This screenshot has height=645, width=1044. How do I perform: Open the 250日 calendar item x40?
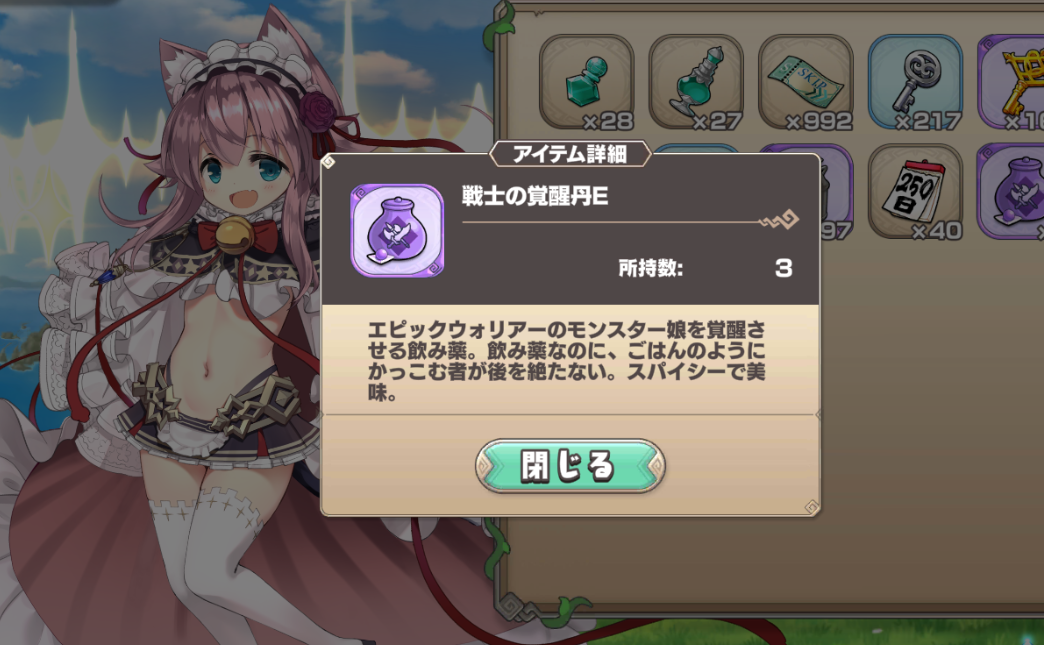pos(915,192)
